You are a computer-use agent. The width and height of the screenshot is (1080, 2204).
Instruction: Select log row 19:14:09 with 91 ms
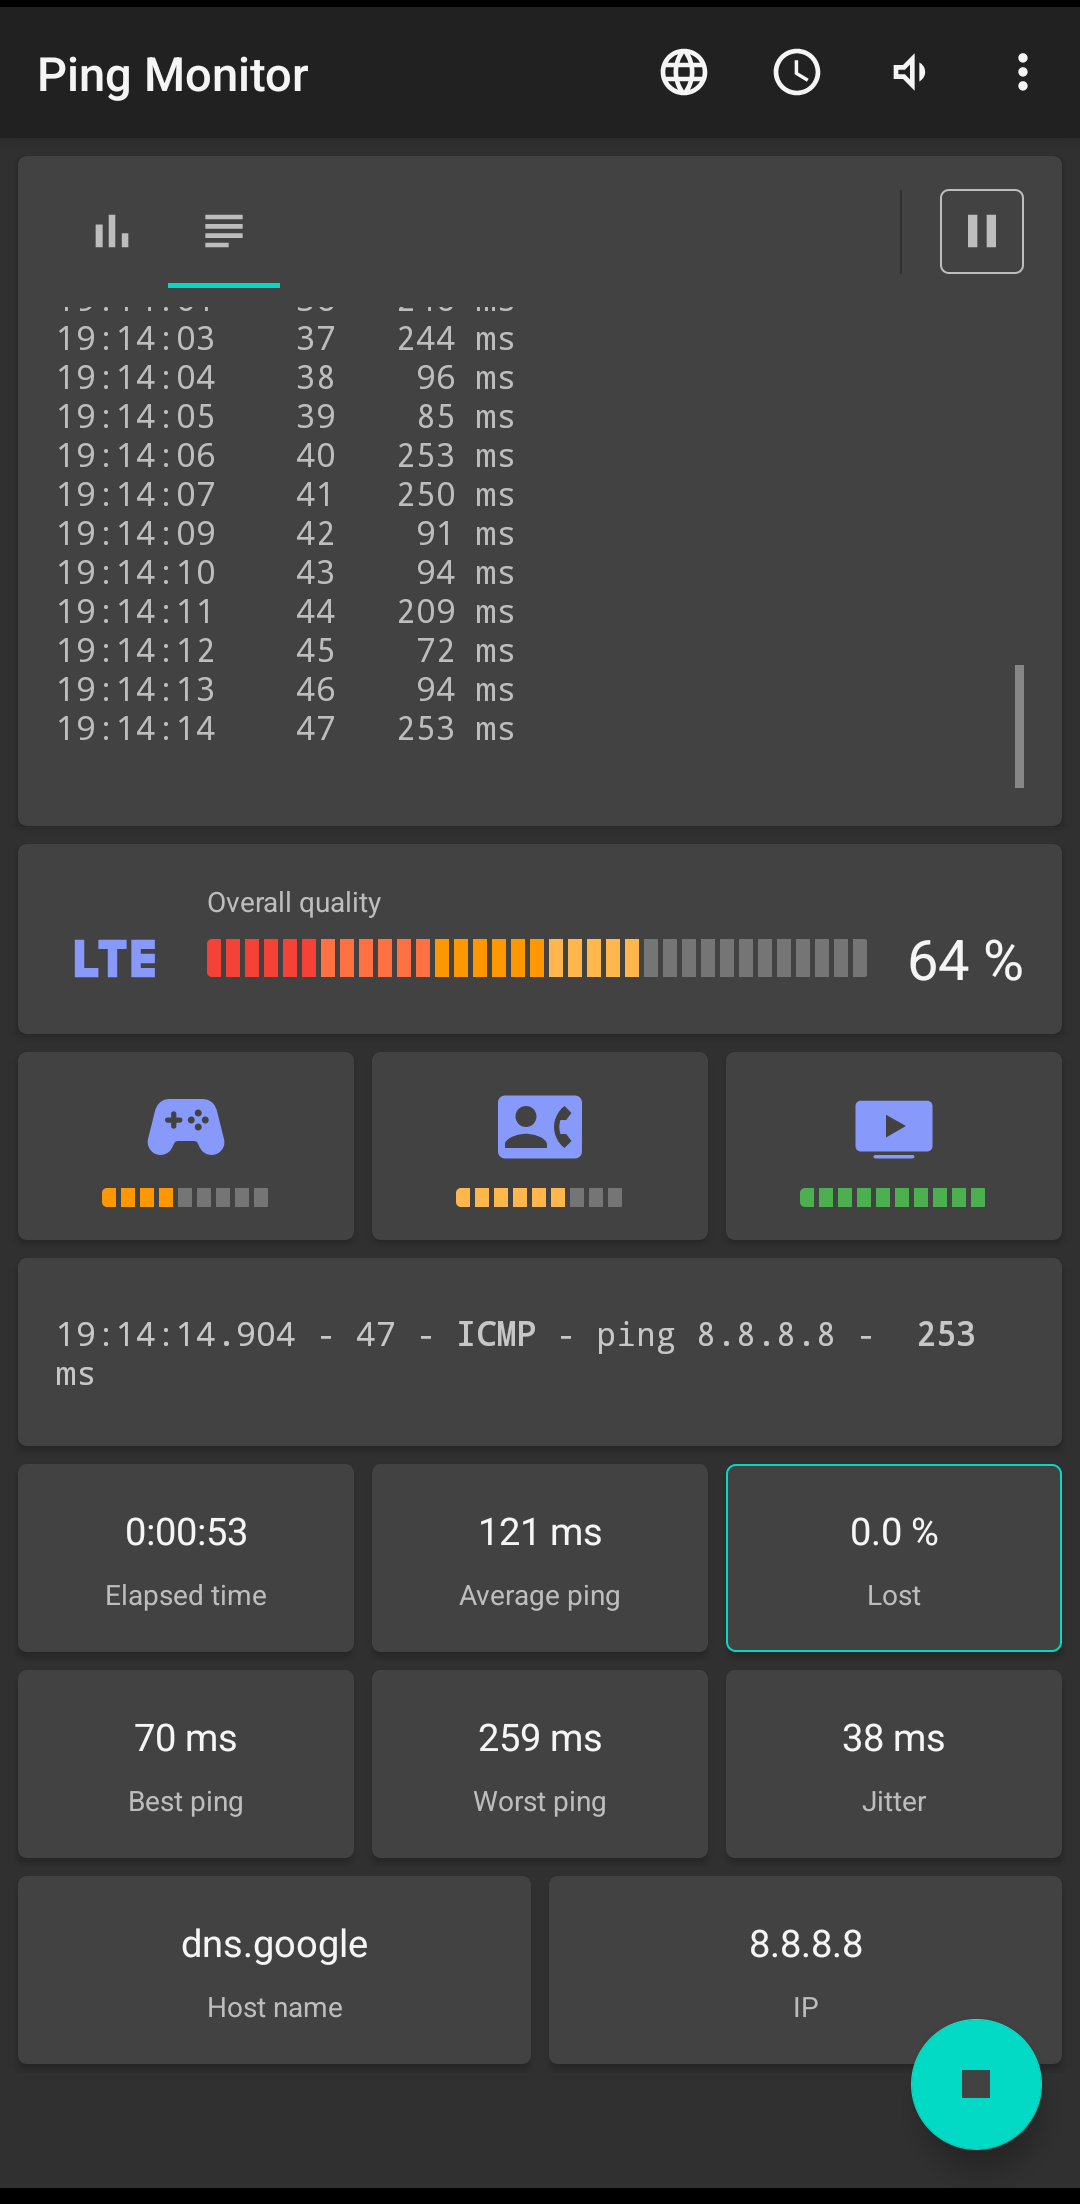point(285,534)
